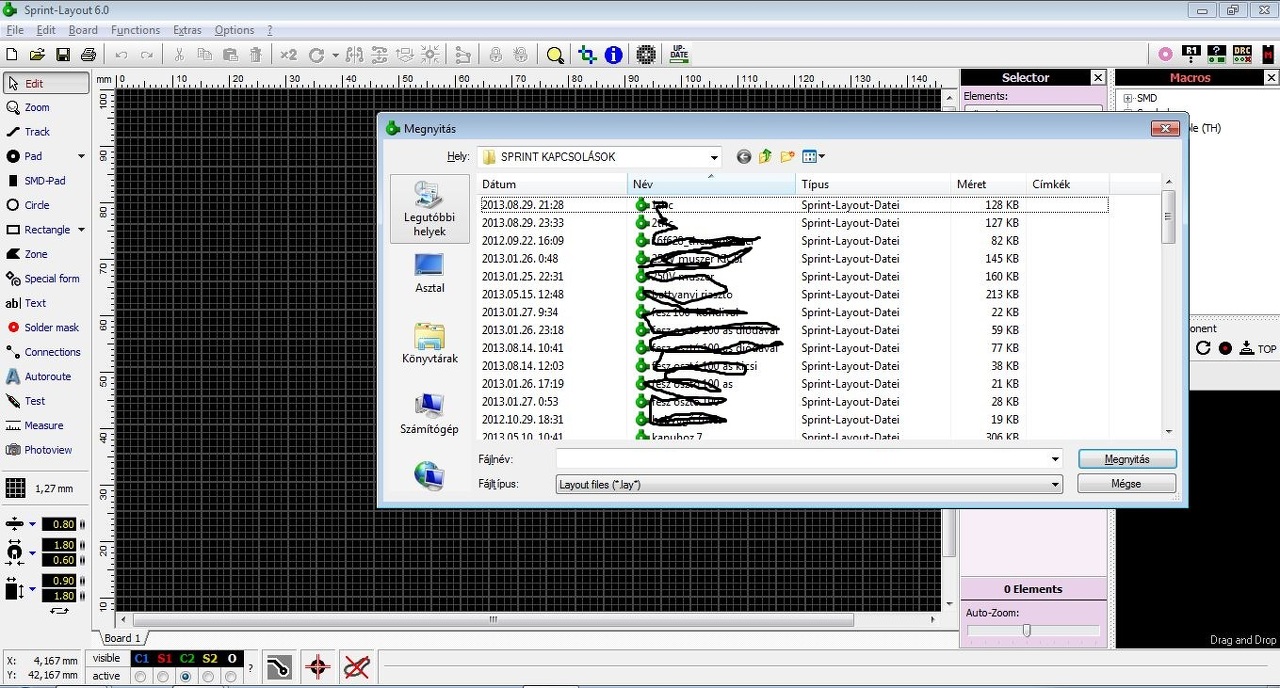Screen dimensions: 1280x688
Task: Adjust the Auto-Zoom slider
Action: pyautogui.click(x=1026, y=631)
